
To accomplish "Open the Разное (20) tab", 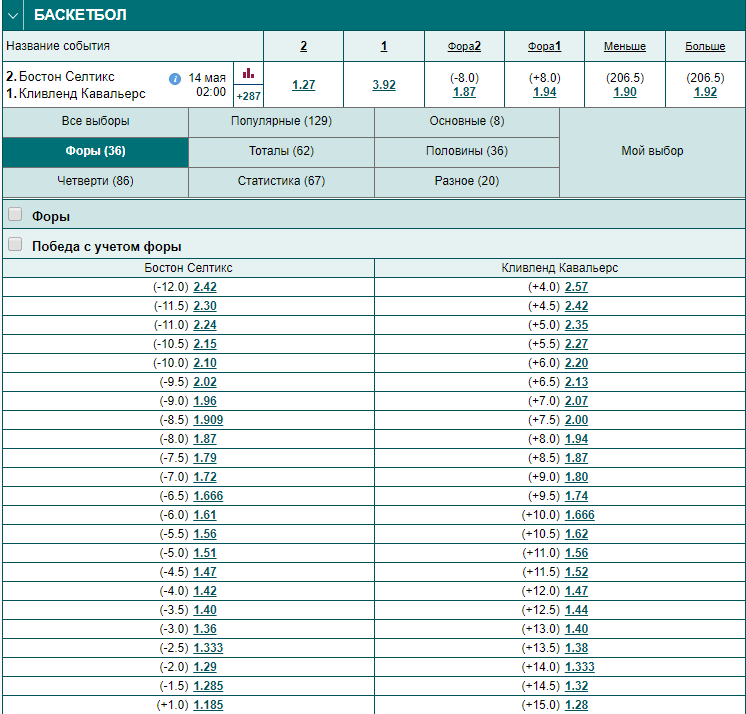I will pos(467,181).
